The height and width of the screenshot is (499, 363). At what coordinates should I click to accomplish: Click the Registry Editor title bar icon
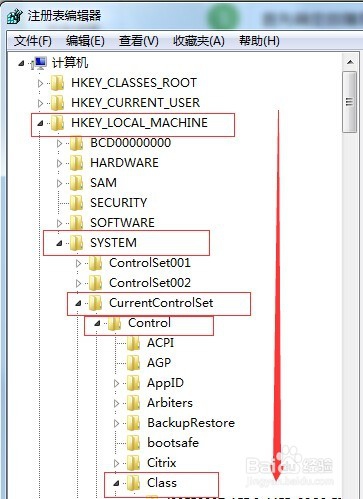tap(15, 16)
